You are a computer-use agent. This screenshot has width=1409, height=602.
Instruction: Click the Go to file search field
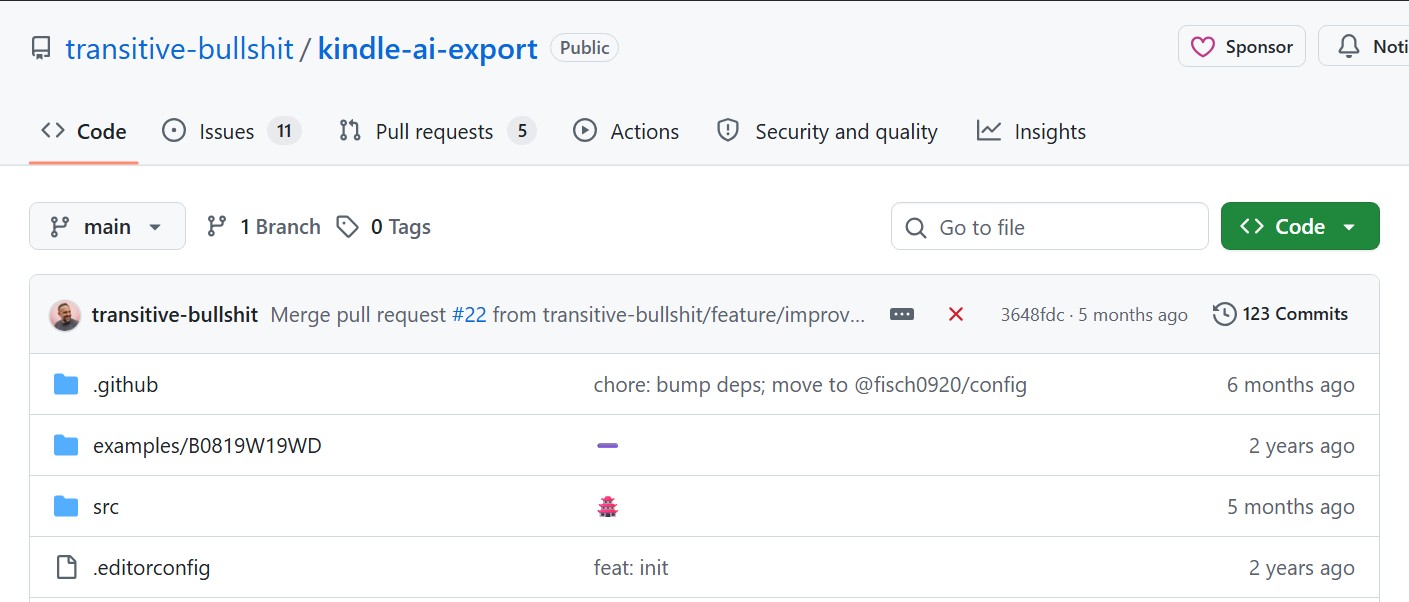click(1050, 227)
